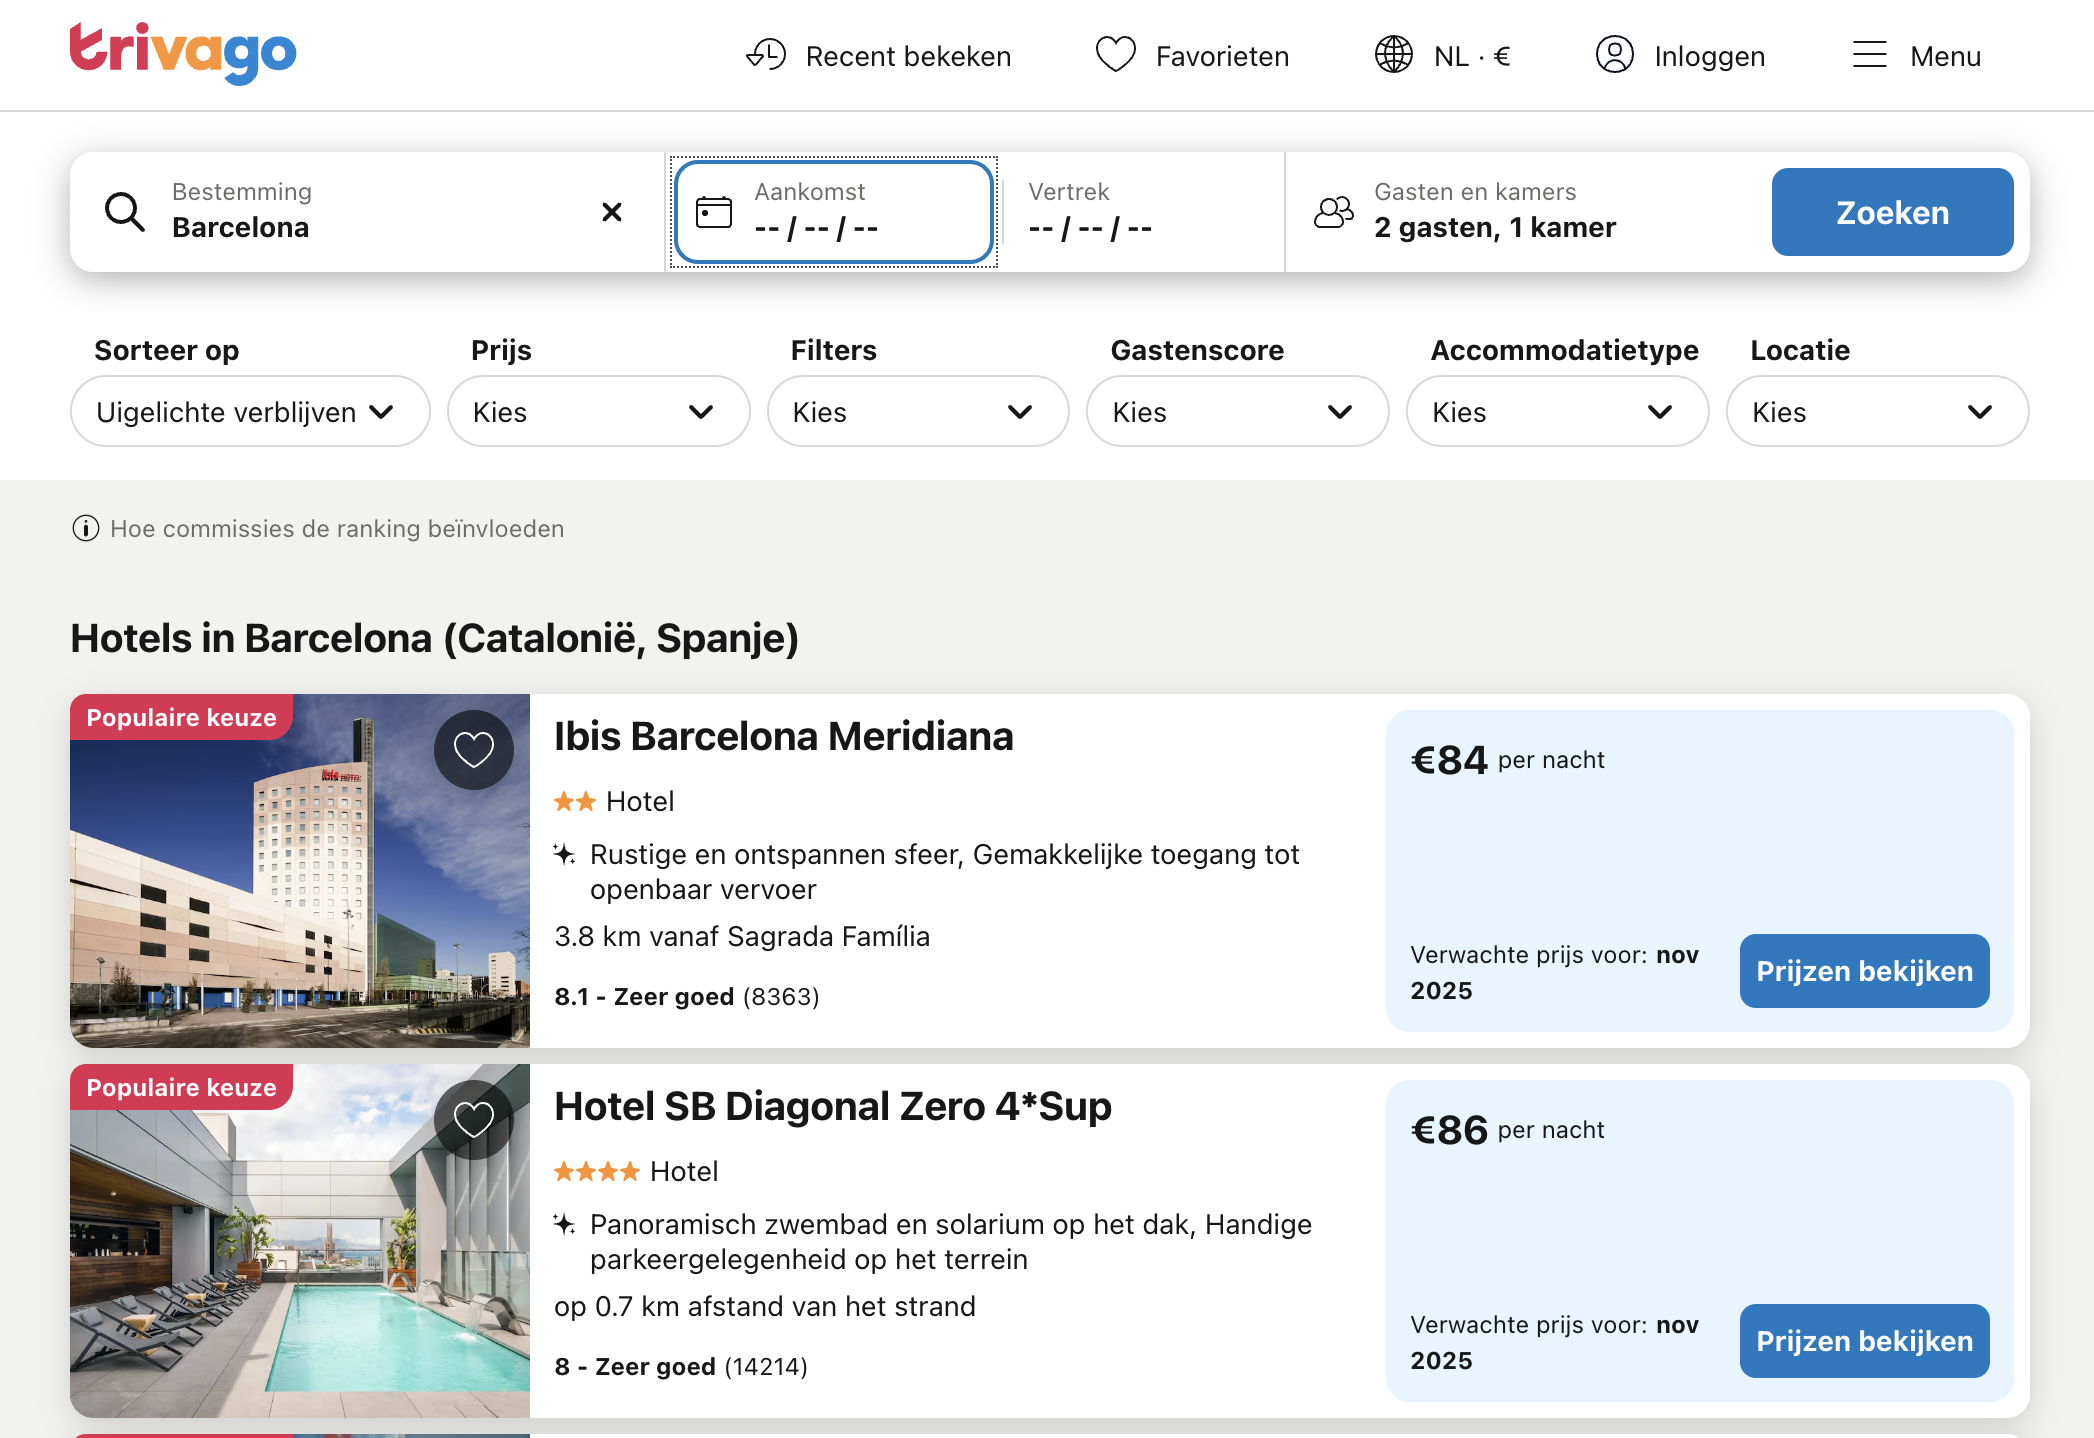Open the Ibis Barcelona Meridiana hotel photo
The width and height of the screenshot is (2094, 1438).
click(300, 871)
